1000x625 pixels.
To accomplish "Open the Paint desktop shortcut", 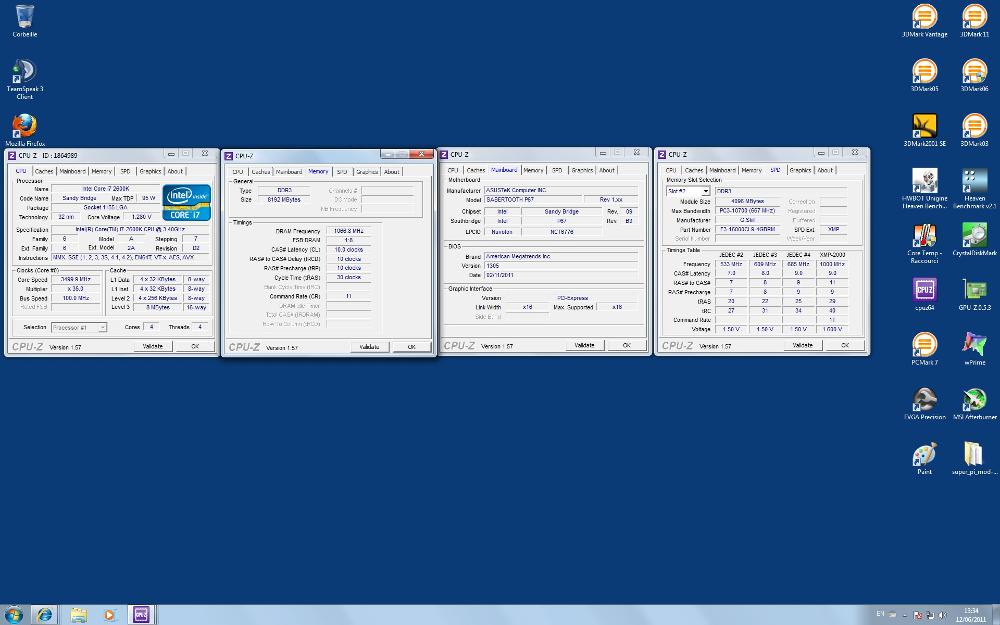I will click(924, 459).
